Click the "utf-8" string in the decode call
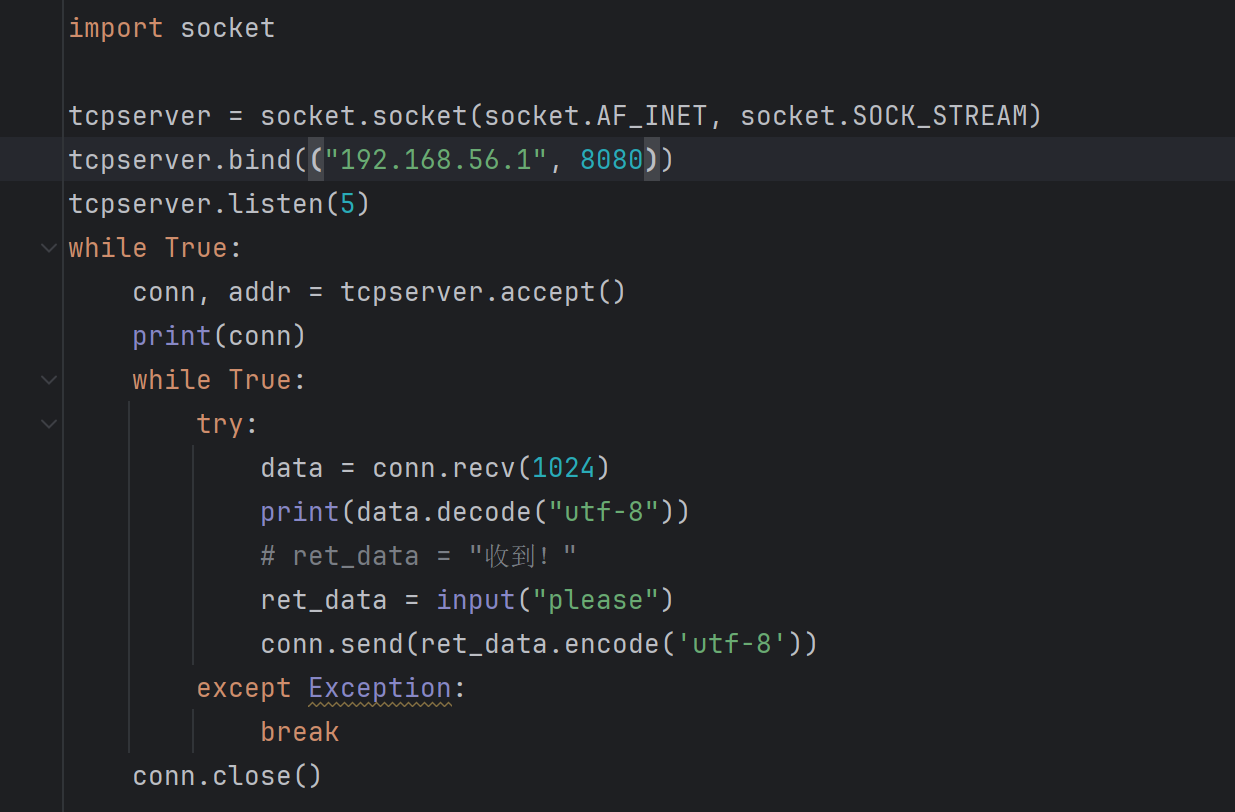Screen dimensions: 1235x812 coord(603,512)
